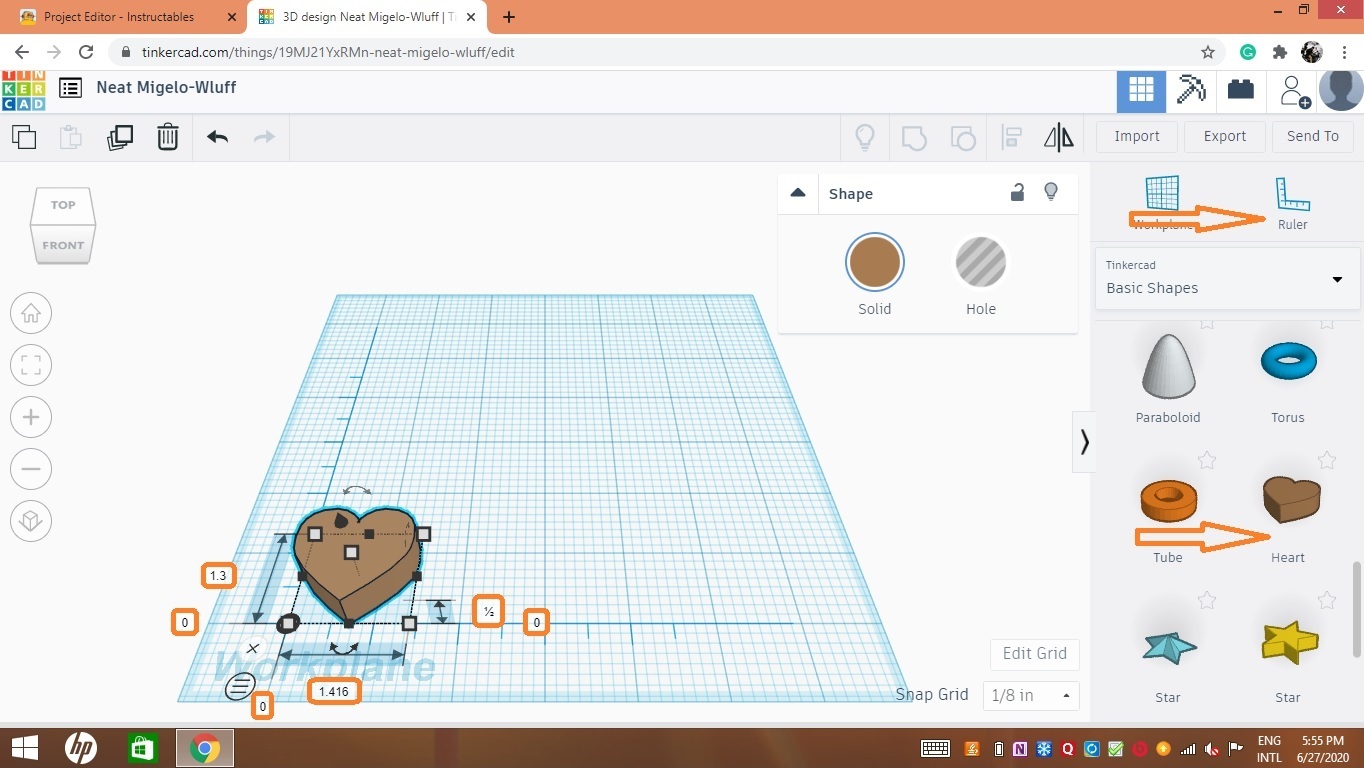This screenshot has height=768, width=1364.
Task: Select the Paraboloid shape
Action: coord(1167,365)
